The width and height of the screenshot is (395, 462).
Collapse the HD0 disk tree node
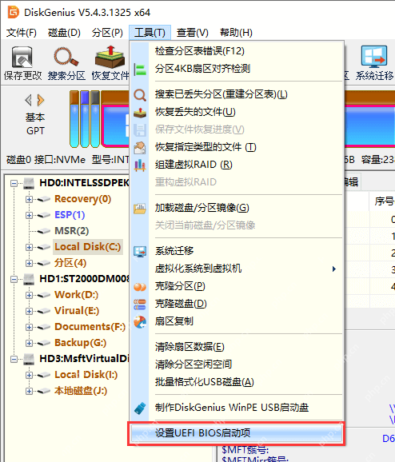click(14, 183)
